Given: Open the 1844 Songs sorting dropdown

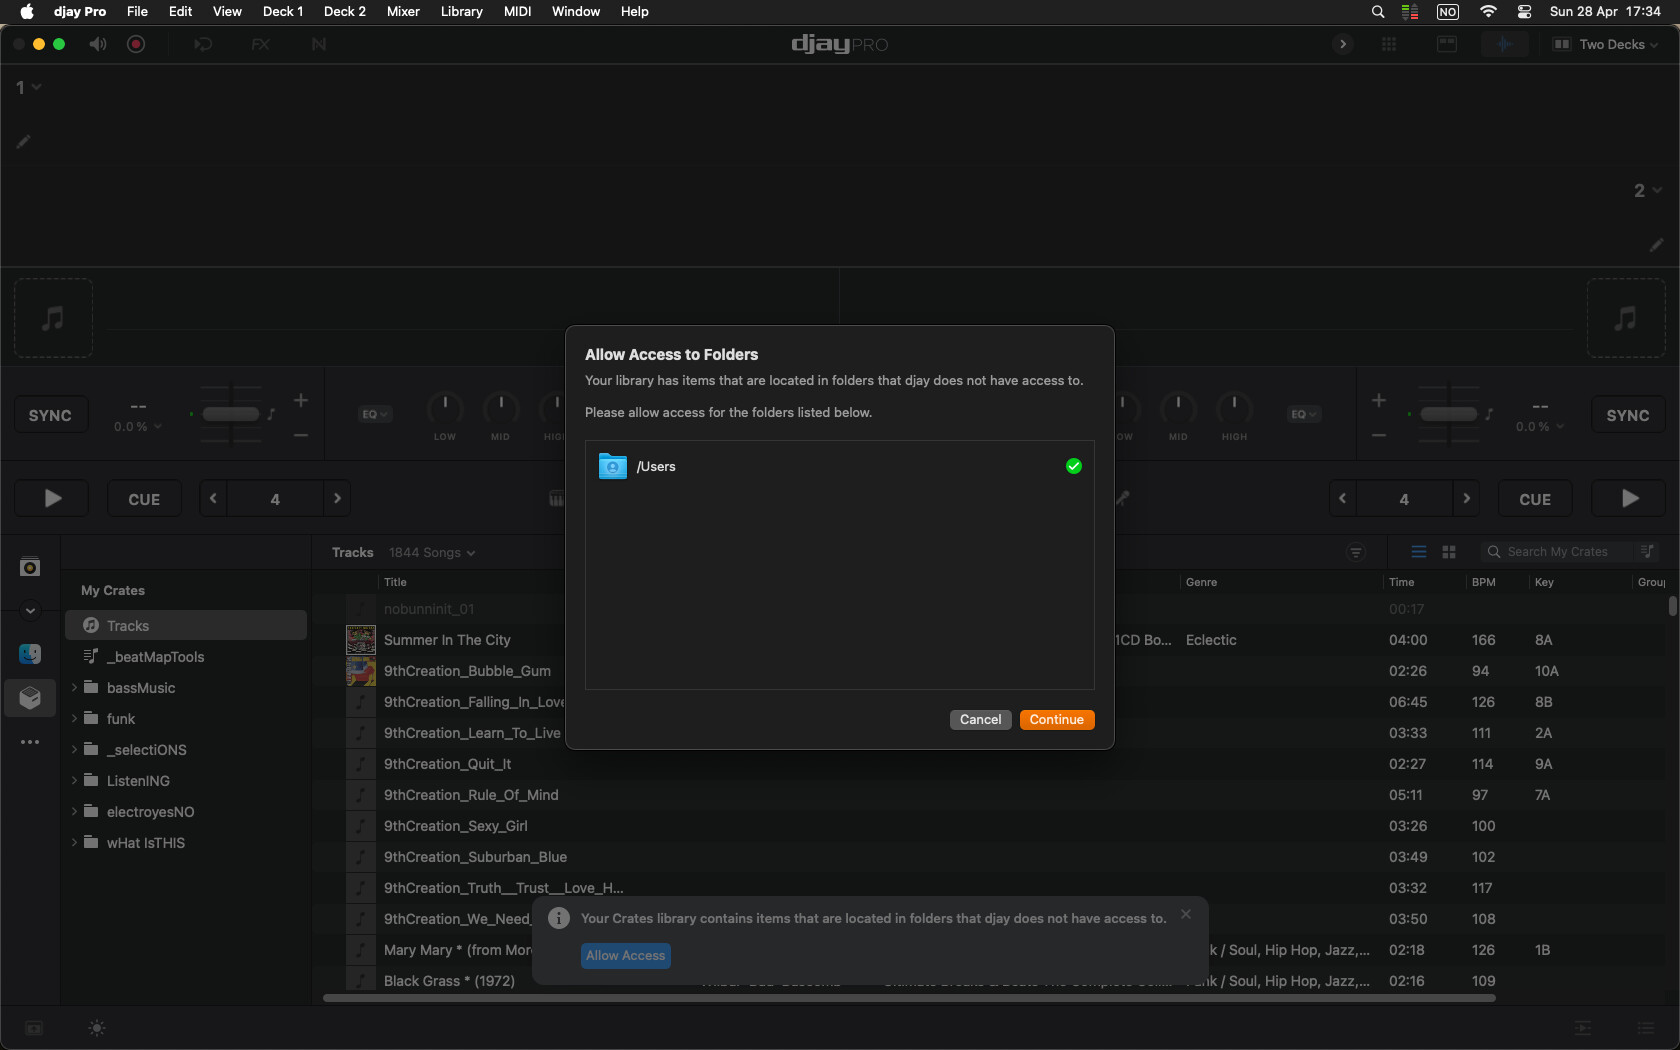Looking at the screenshot, I should tap(431, 552).
